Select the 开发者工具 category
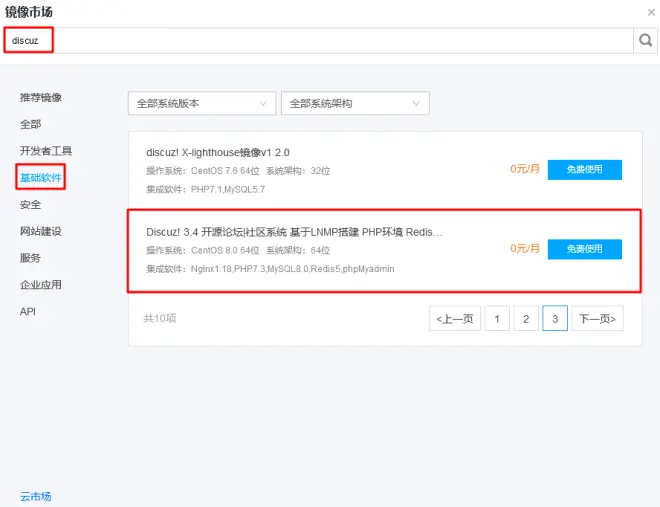 pos(46,151)
